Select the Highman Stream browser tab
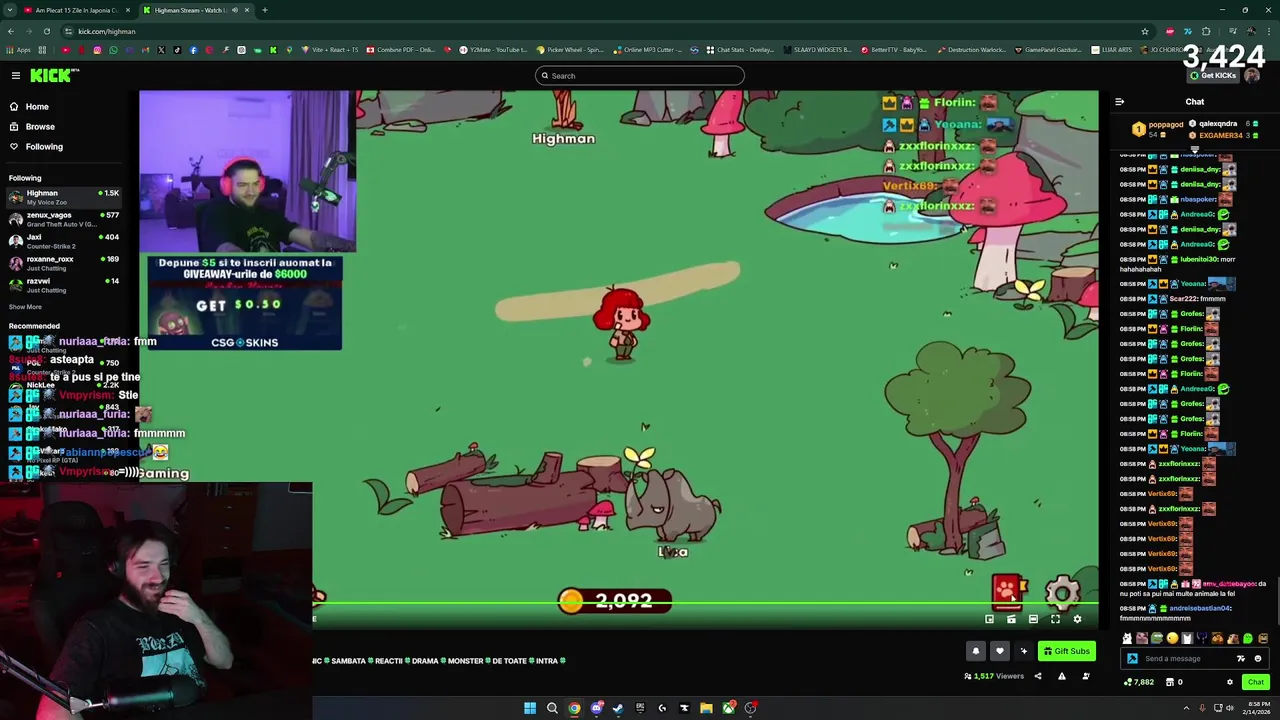The height and width of the screenshot is (720, 1280). (x=195, y=10)
